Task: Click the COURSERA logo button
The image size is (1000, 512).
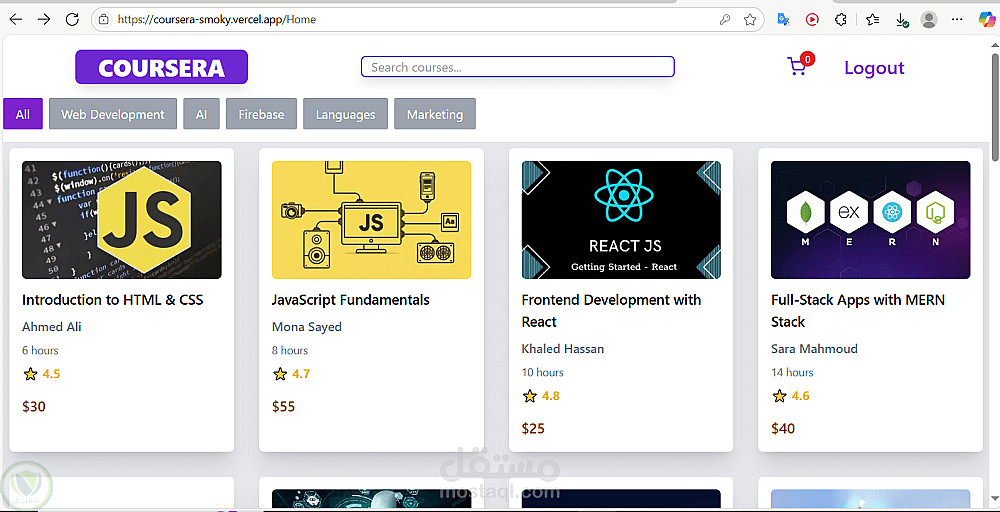Action: pyautogui.click(x=161, y=68)
